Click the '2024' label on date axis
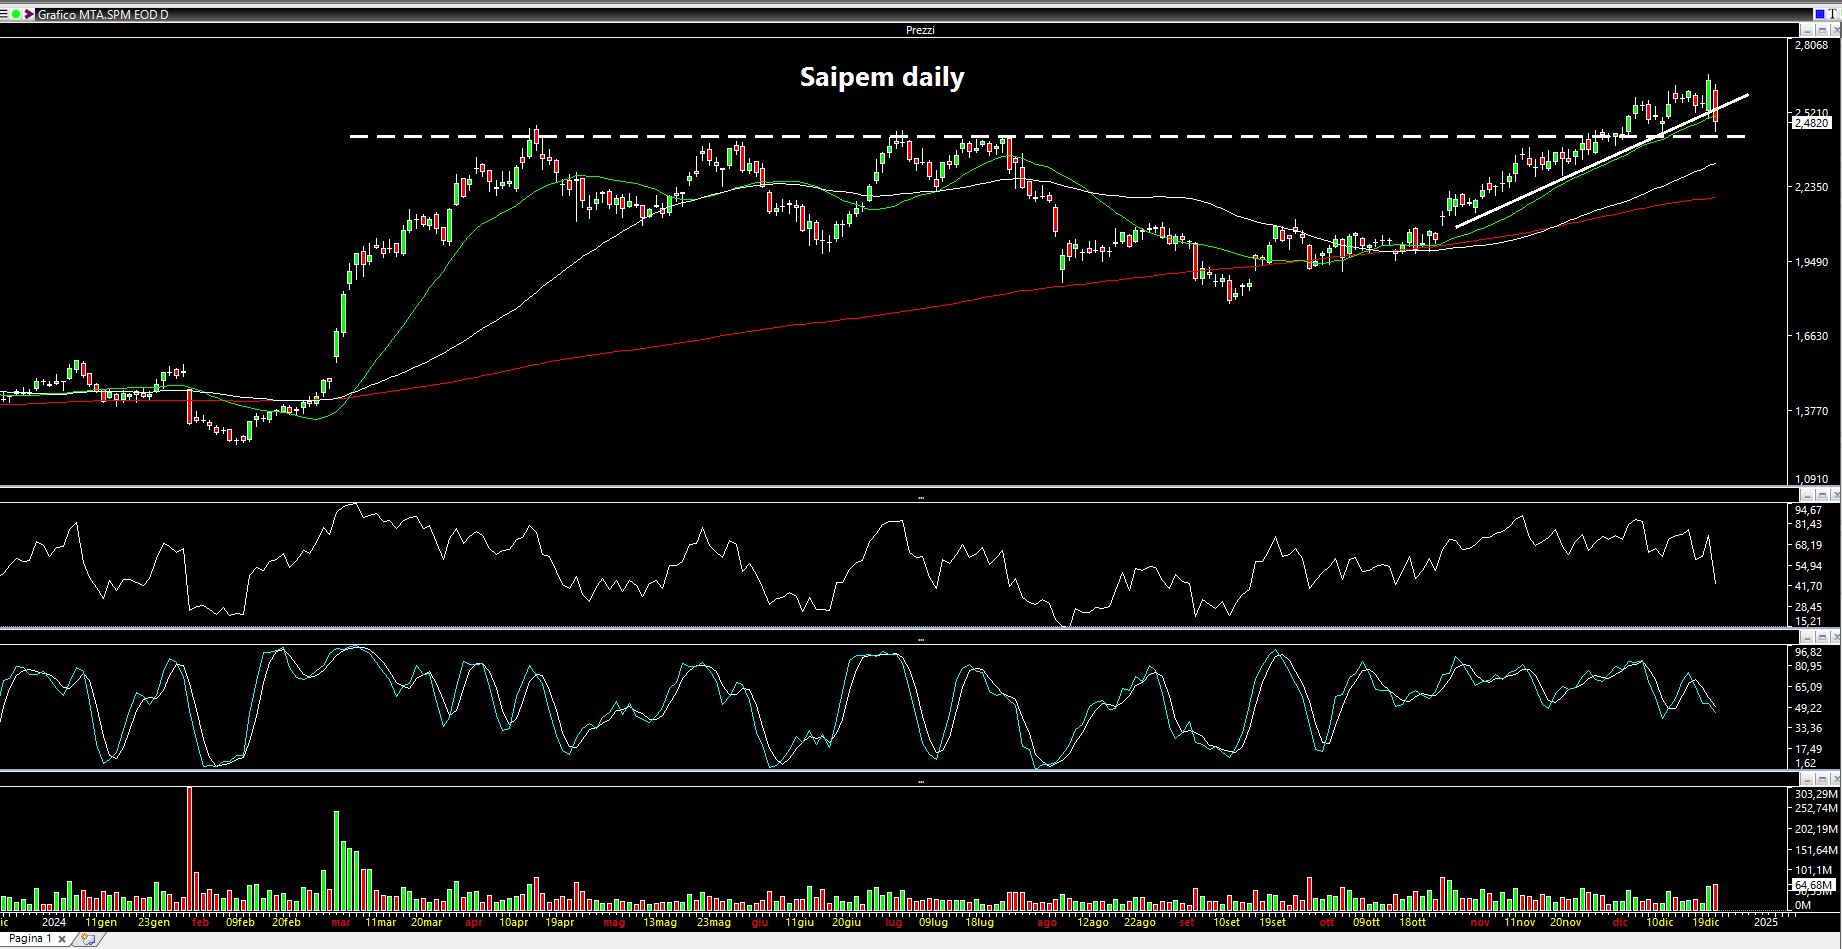This screenshot has width=1842, height=949. [x=54, y=922]
